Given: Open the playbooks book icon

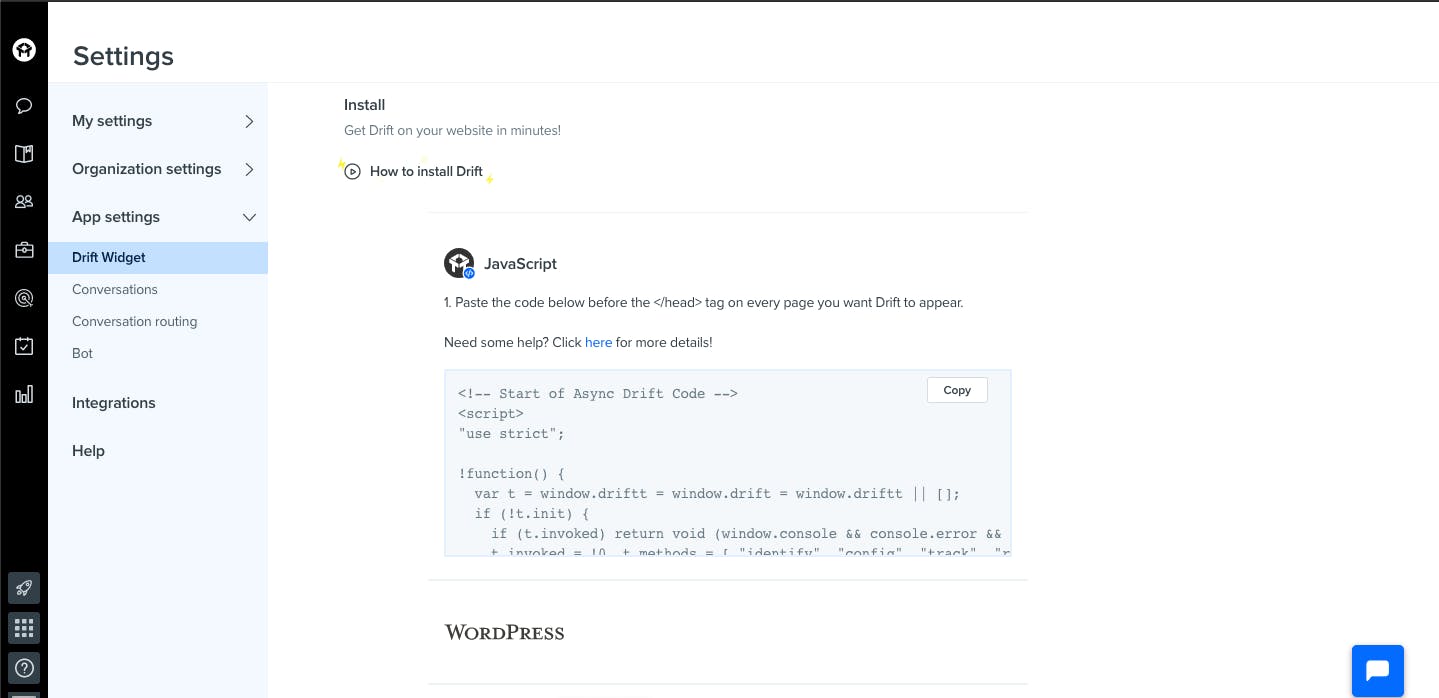Looking at the screenshot, I should click(24, 153).
